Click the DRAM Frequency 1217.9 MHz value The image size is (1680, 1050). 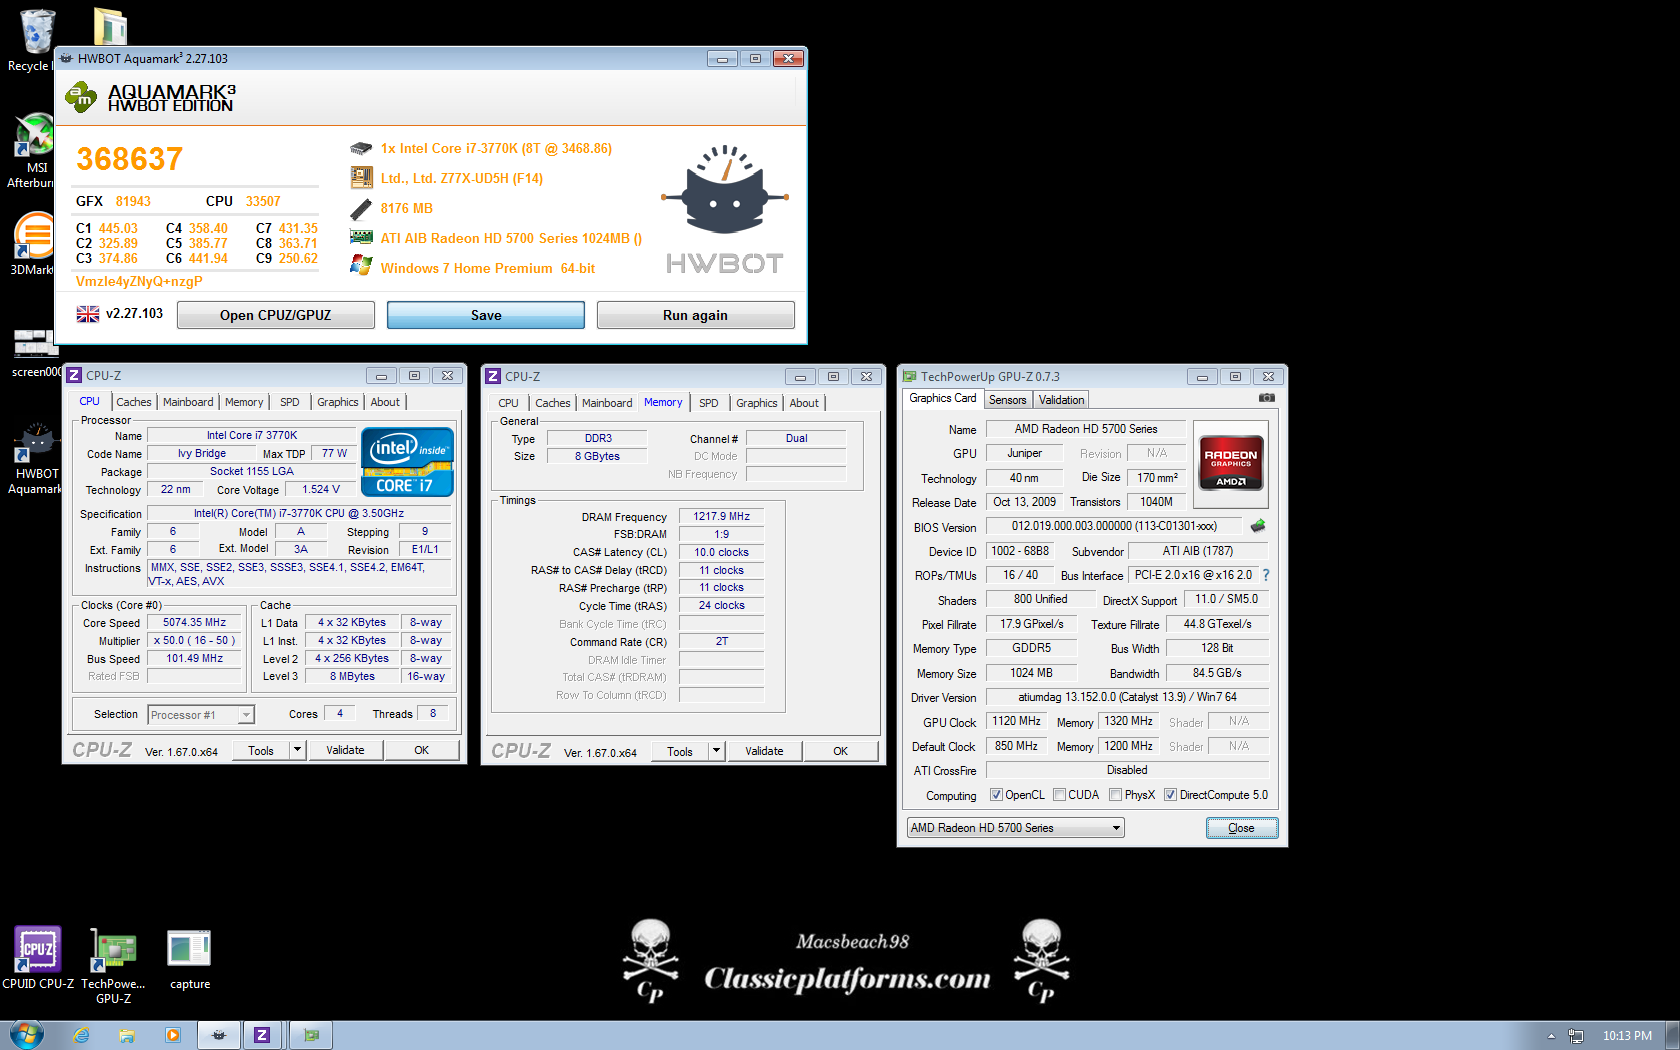(722, 516)
